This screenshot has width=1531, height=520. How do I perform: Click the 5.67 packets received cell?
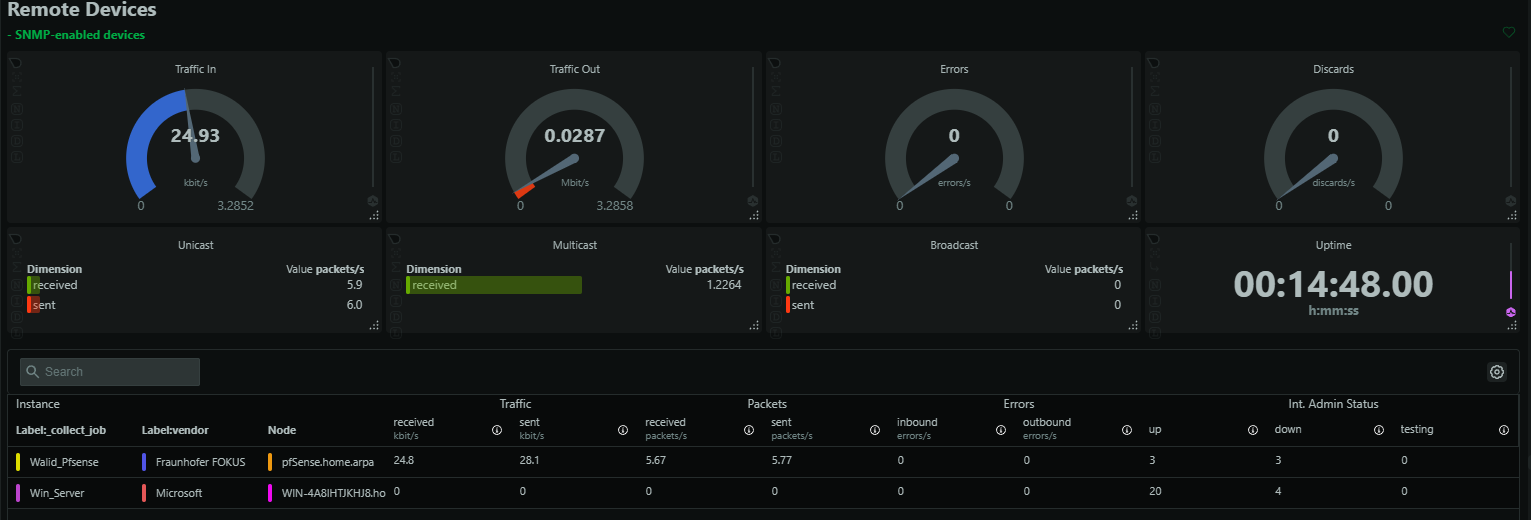(656, 462)
